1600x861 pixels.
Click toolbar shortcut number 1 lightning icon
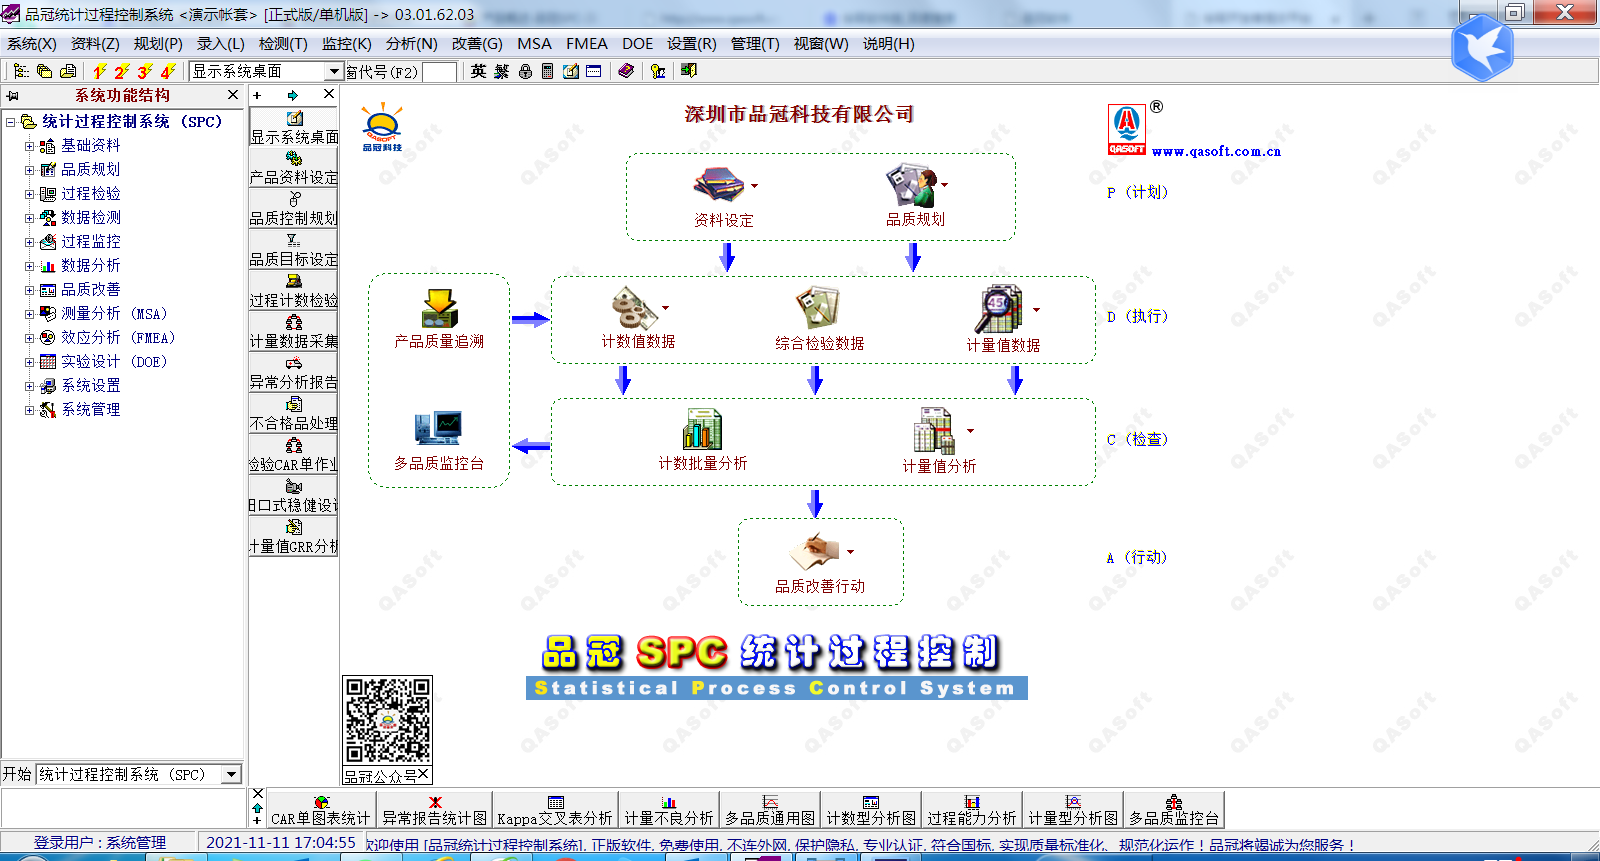coord(99,71)
